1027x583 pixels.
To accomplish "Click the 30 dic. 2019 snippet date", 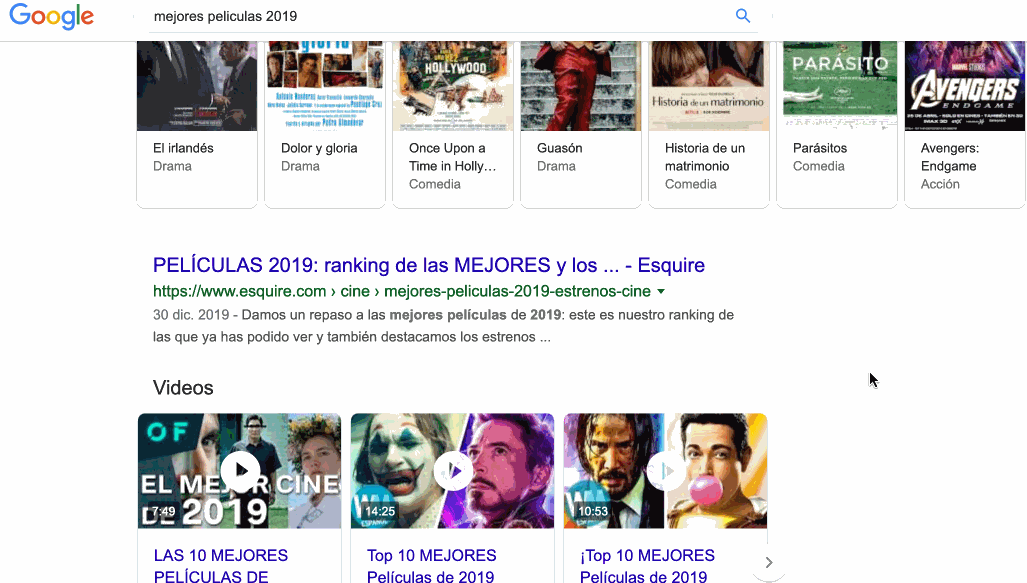I will tap(191, 315).
